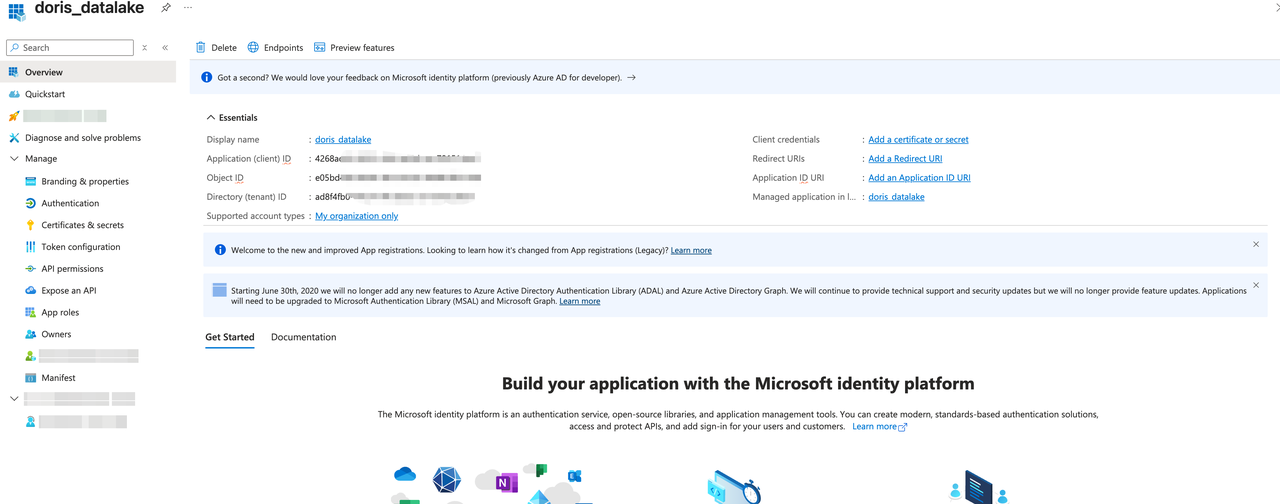Collapse the Manage section chevron
The width and height of the screenshot is (1280, 504).
click(14, 159)
